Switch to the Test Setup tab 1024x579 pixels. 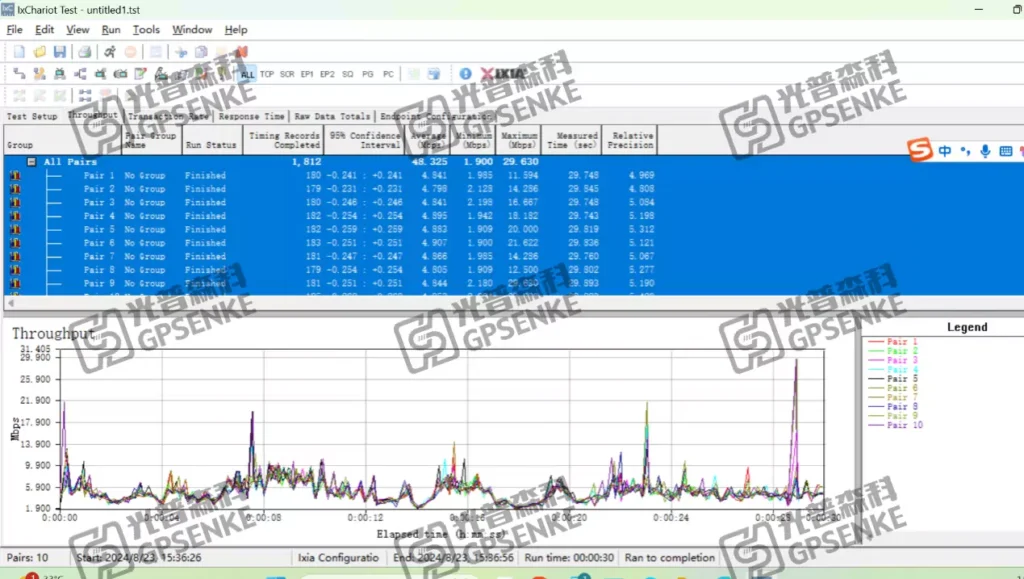pos(32,116)
